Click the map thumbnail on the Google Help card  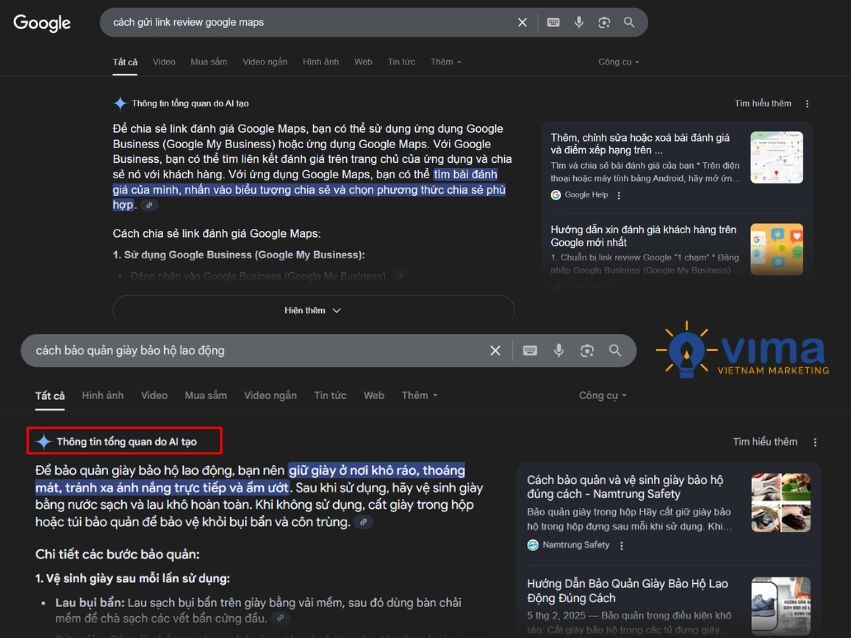tap(777, 157)
